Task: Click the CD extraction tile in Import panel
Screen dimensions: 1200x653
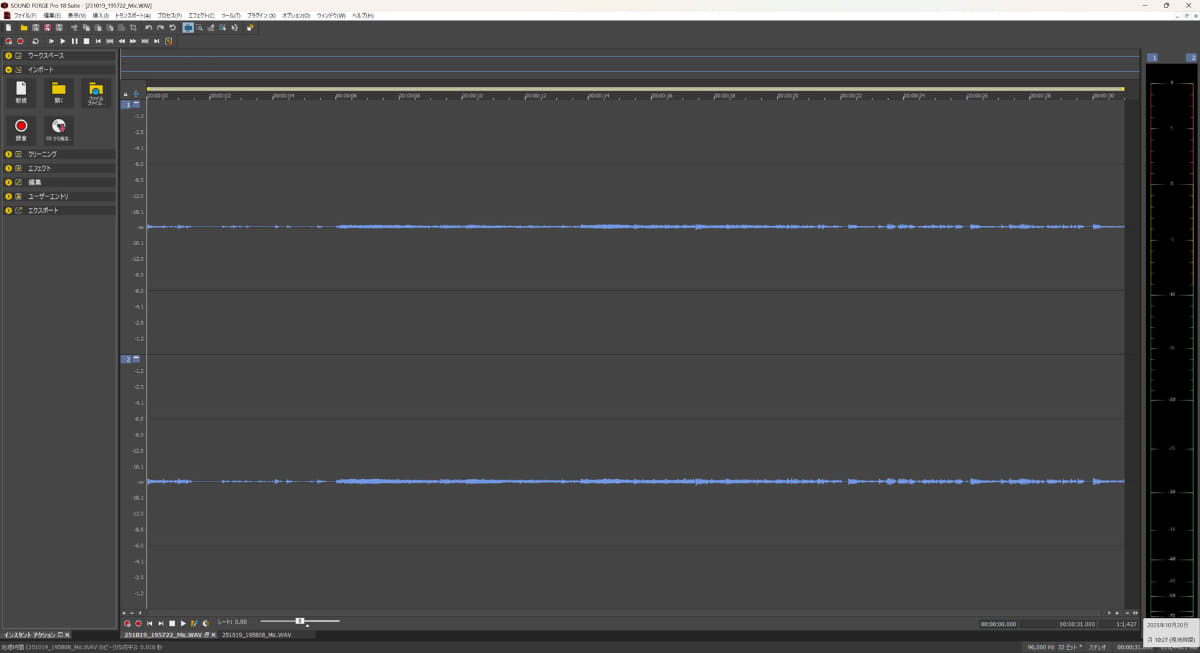Action: 59,130
